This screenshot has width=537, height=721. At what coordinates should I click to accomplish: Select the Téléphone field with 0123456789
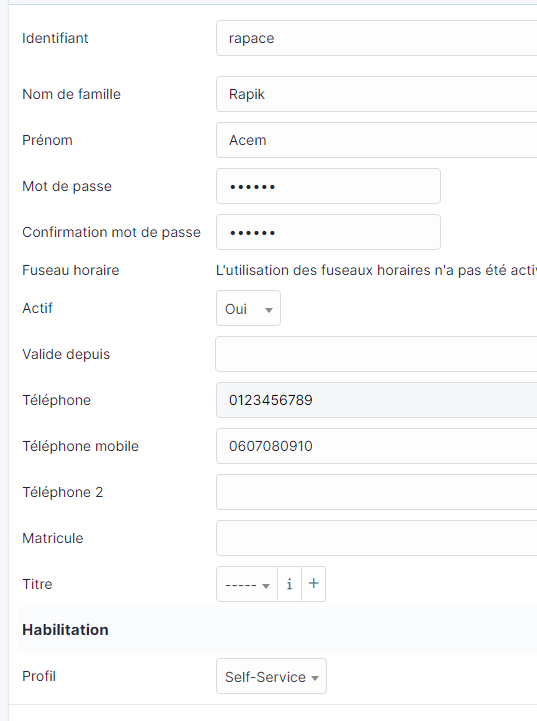377,400
